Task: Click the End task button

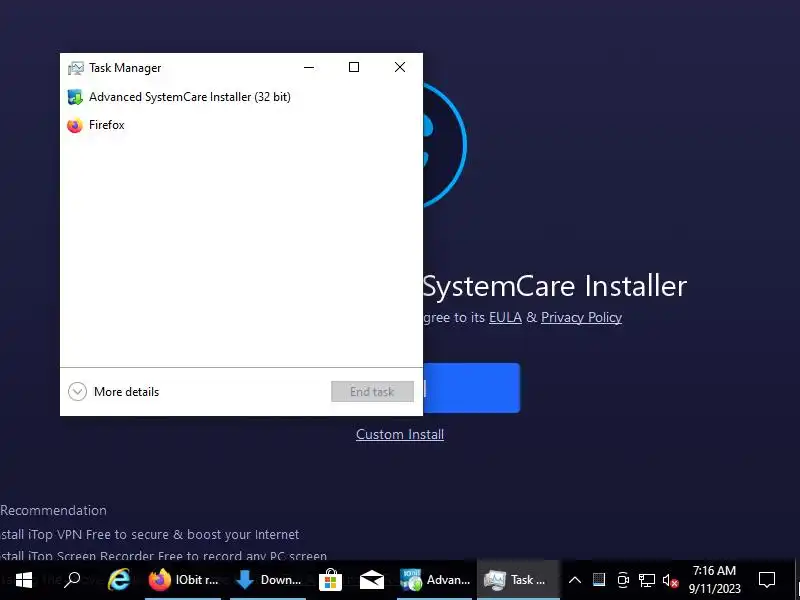Action: tap(372, 392)
